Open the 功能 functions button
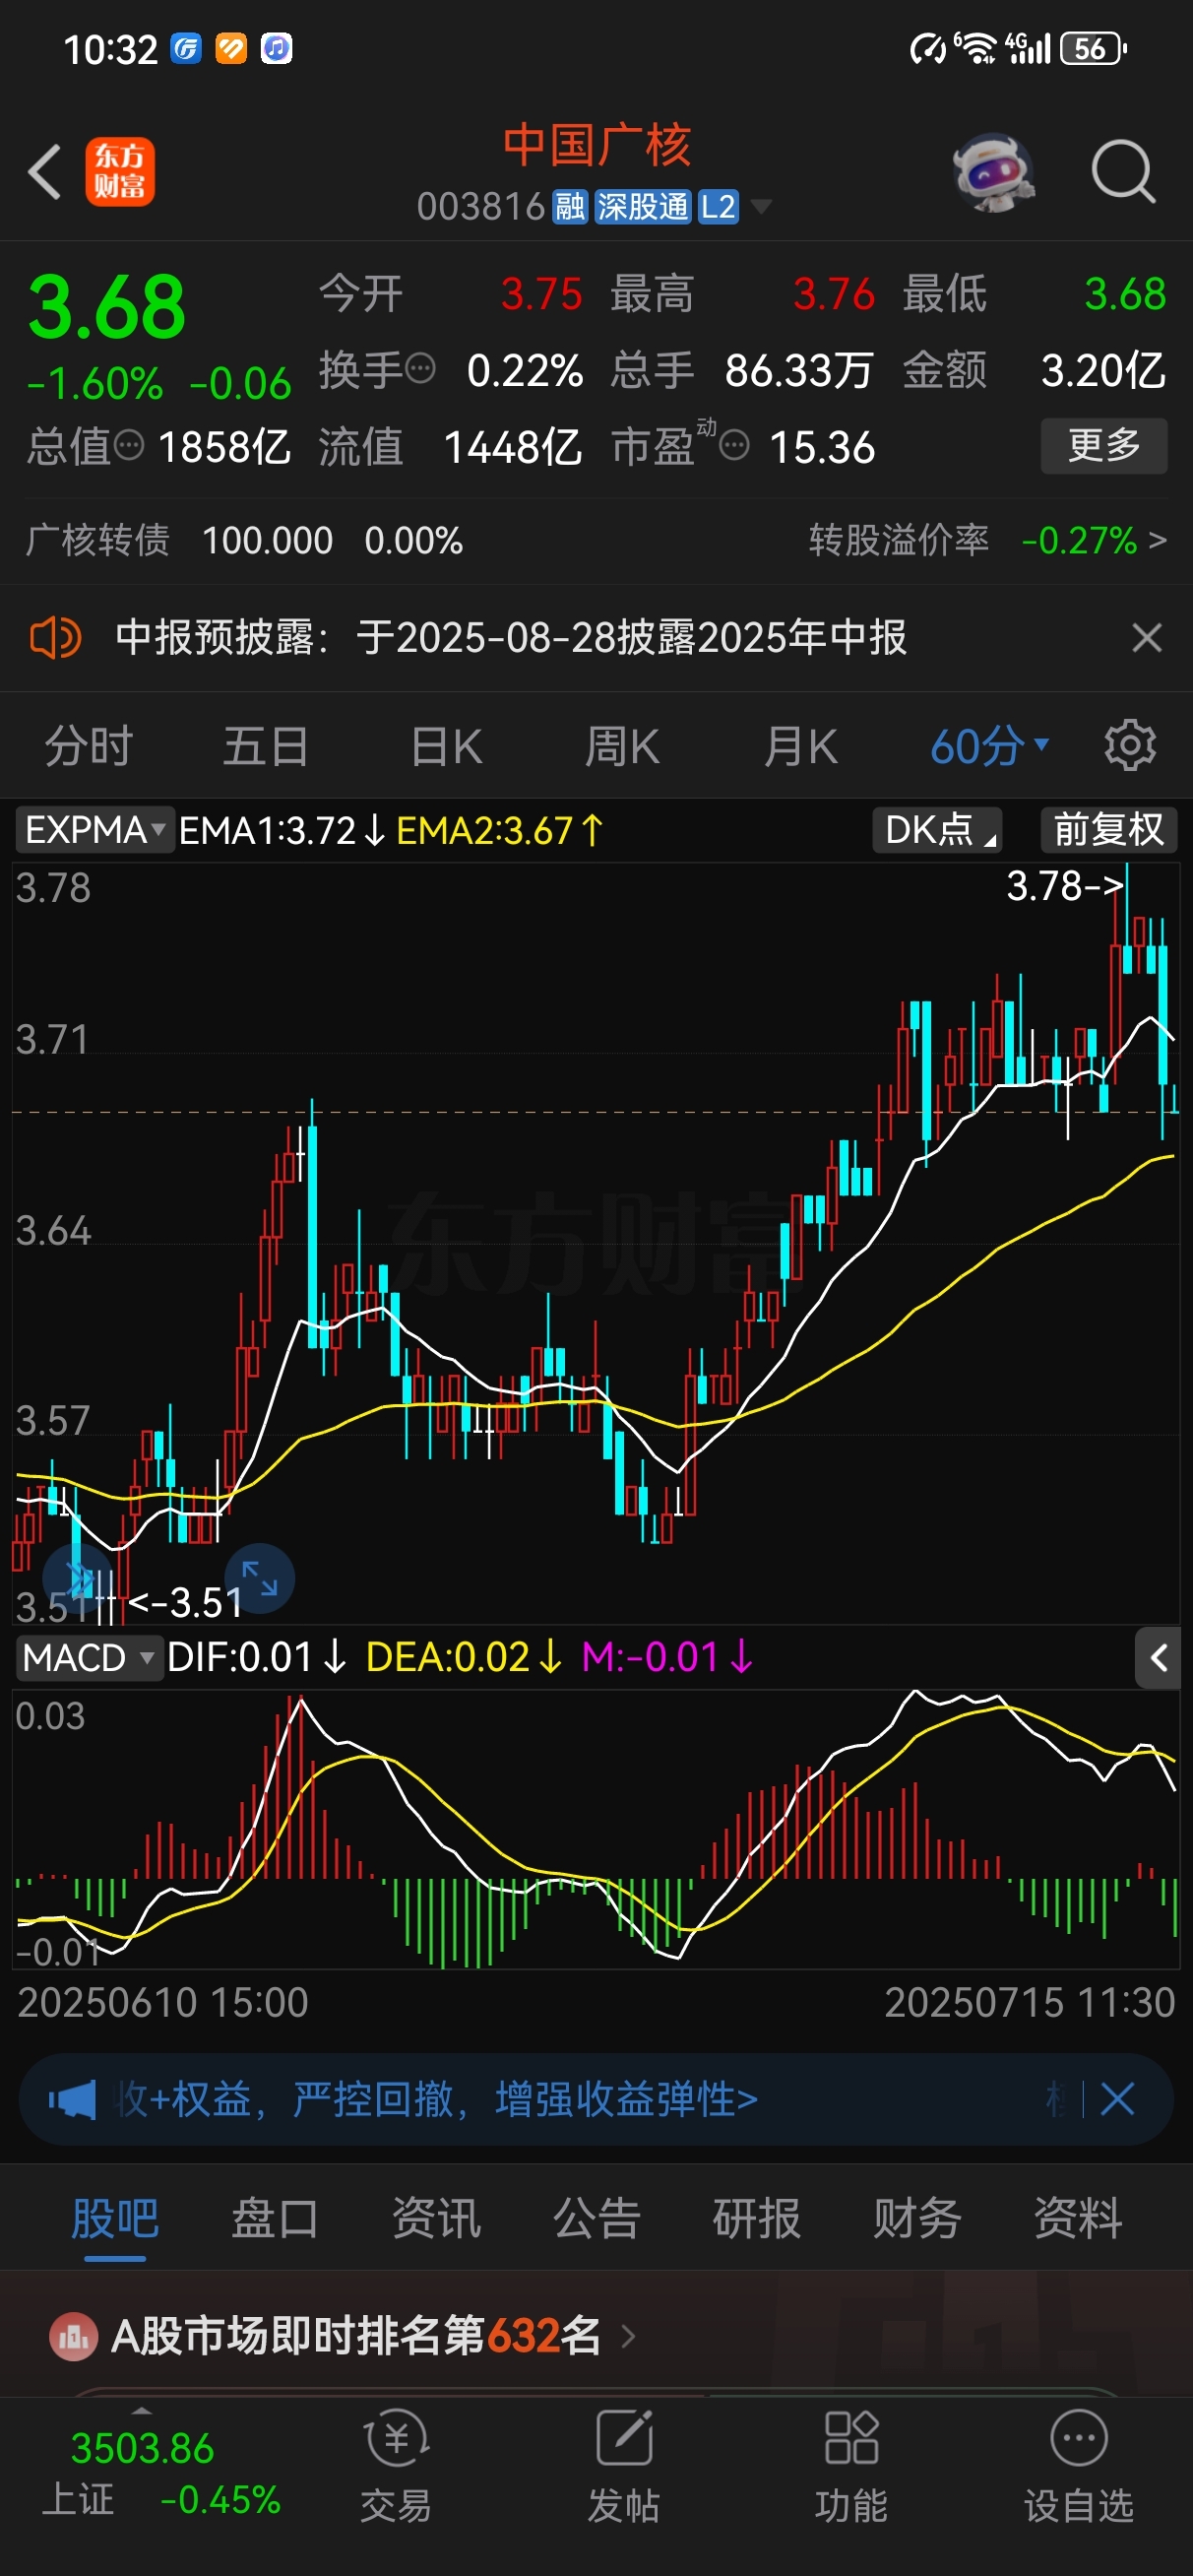This screenshot has width=1193, height=2576. tap(852, 2467)
